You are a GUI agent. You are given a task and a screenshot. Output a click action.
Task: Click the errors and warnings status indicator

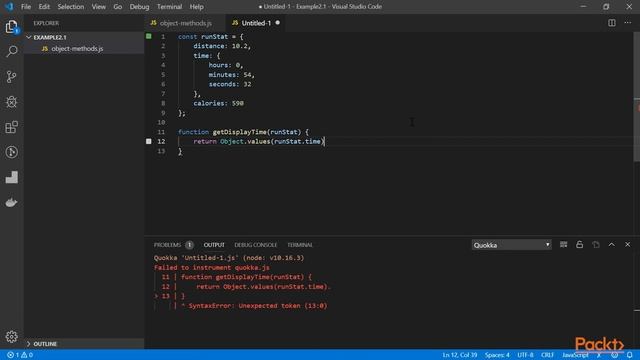pos(20,355)
